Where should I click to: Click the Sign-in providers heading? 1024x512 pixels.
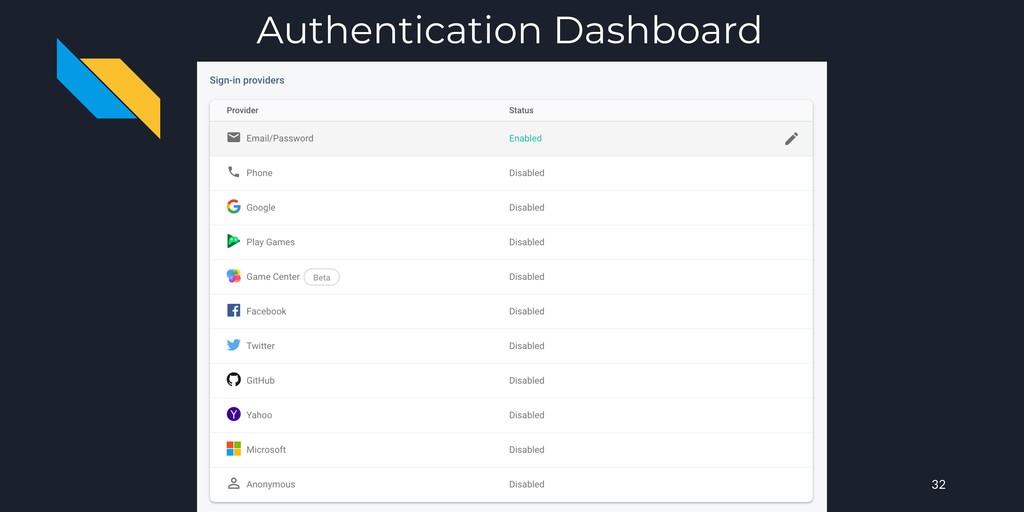247,80
